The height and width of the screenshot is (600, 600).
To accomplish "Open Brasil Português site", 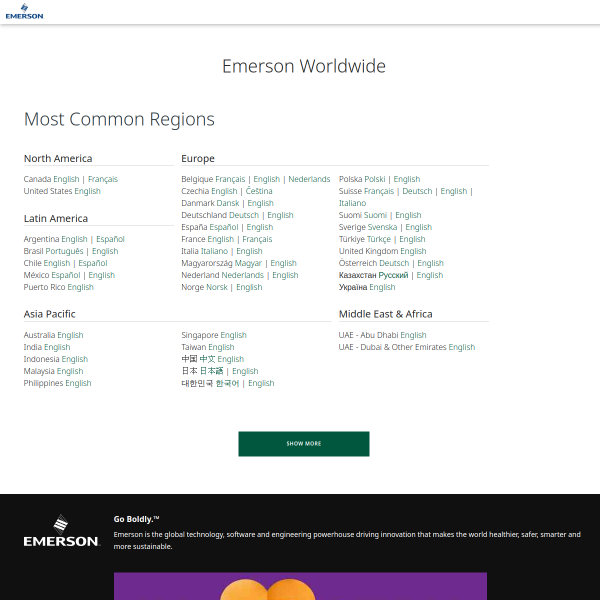I will (x=64, y=251).
